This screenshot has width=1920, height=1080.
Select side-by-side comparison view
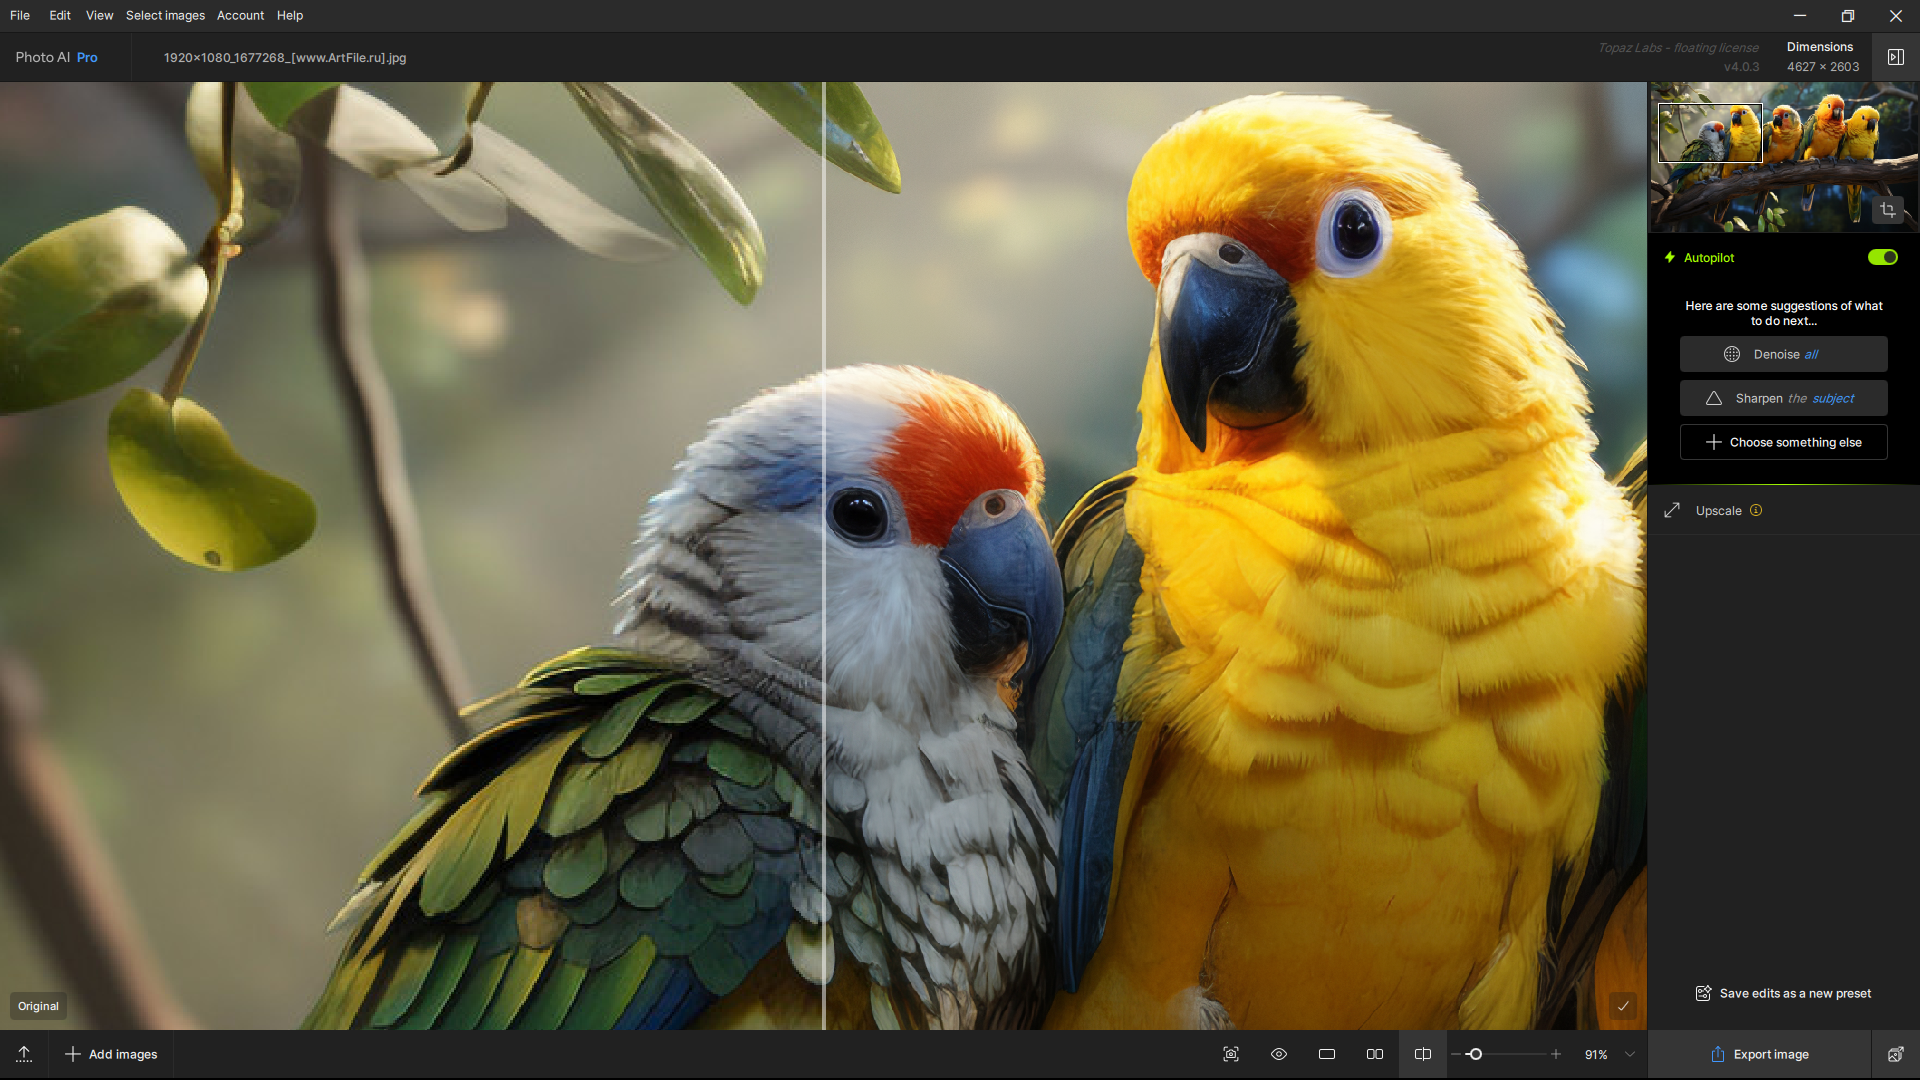pos(1375,1054)
